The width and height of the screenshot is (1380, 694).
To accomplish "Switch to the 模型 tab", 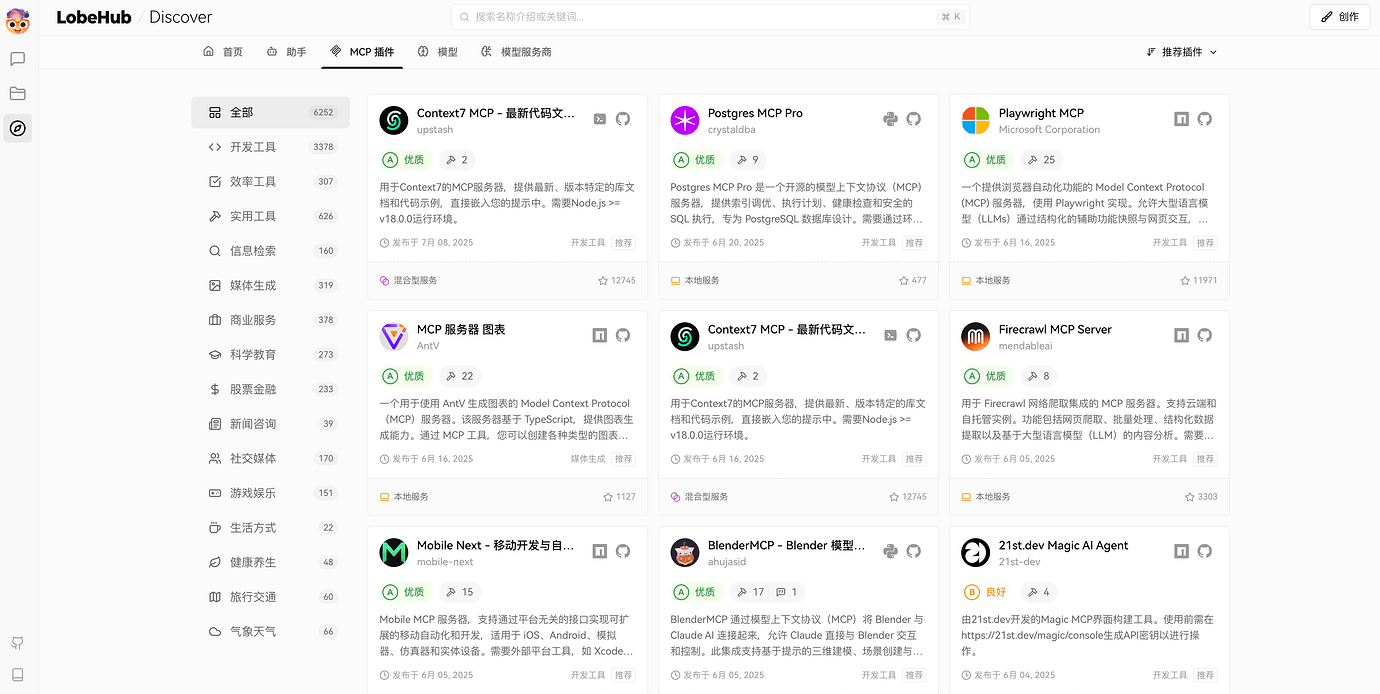I will pyautogui.click(x=438, y=52).
